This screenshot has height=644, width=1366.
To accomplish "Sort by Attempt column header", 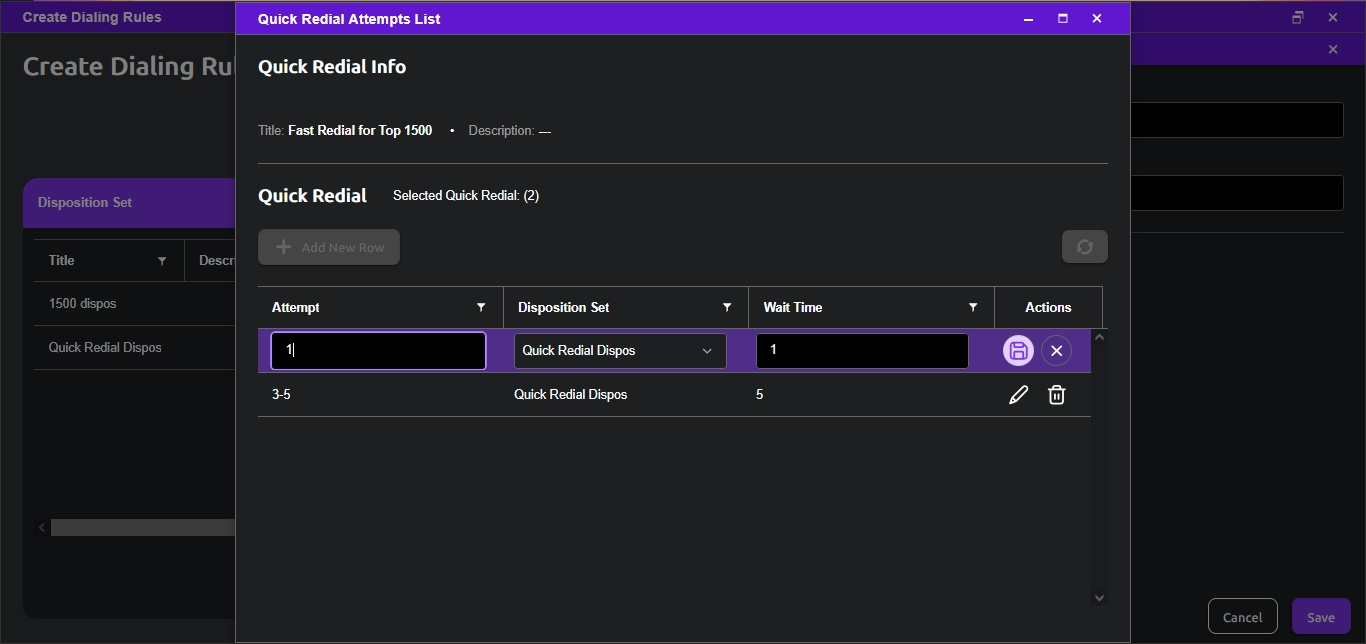I will pos(296,307).
